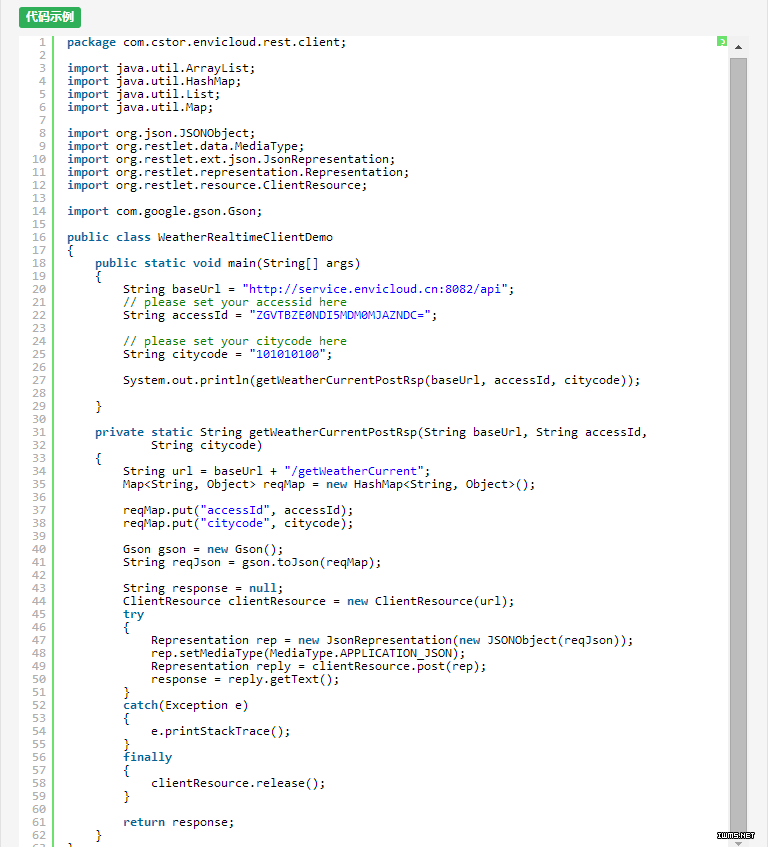Click the import java.util.Map line
The height and width of the screenshot is (847, 769).
(x=140, y=107)
